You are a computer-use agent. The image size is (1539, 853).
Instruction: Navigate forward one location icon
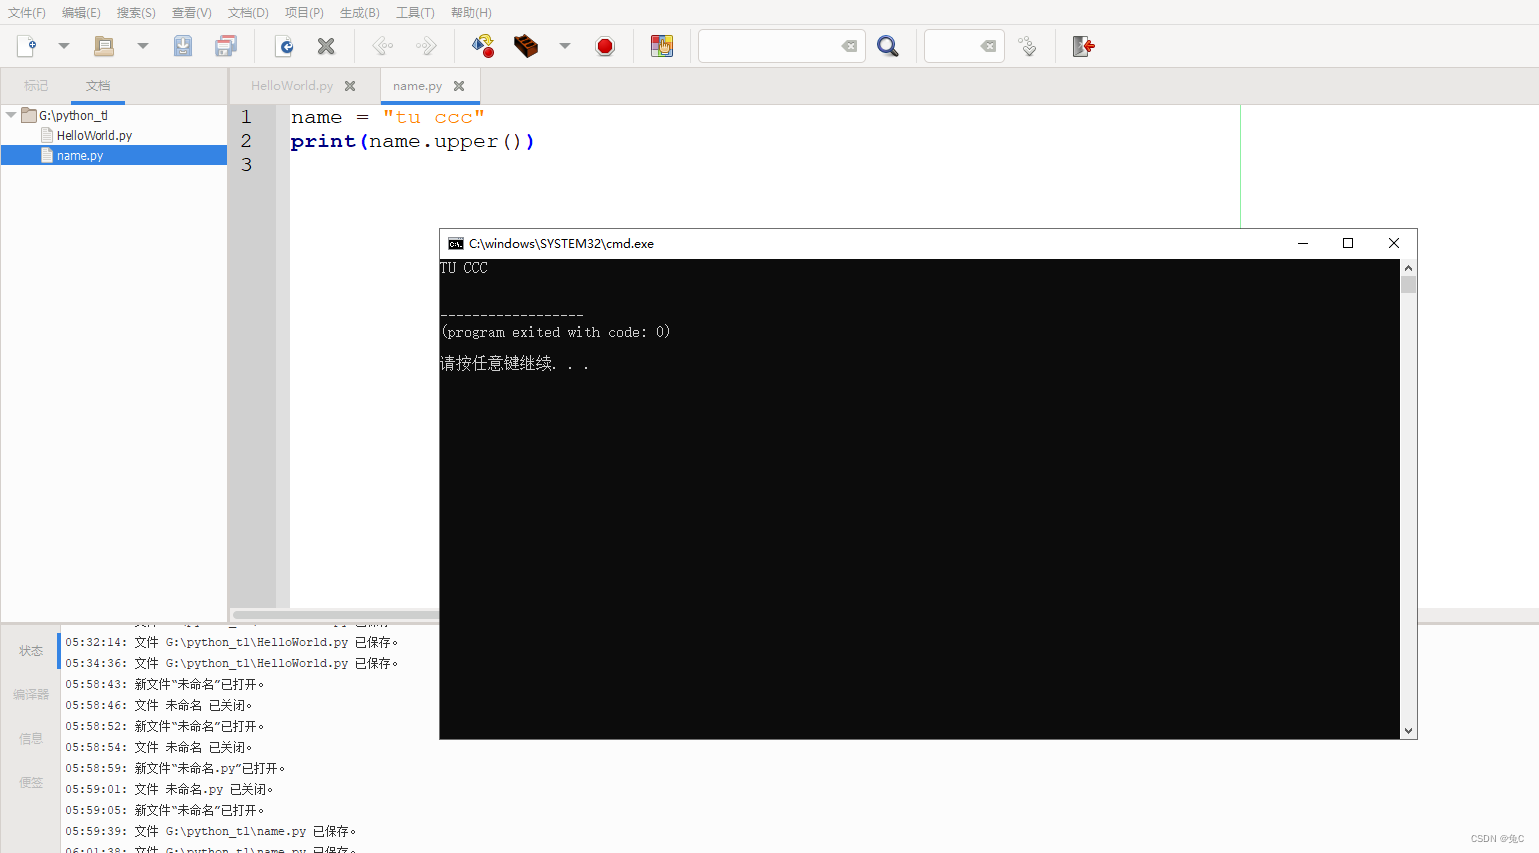point(427,46)
